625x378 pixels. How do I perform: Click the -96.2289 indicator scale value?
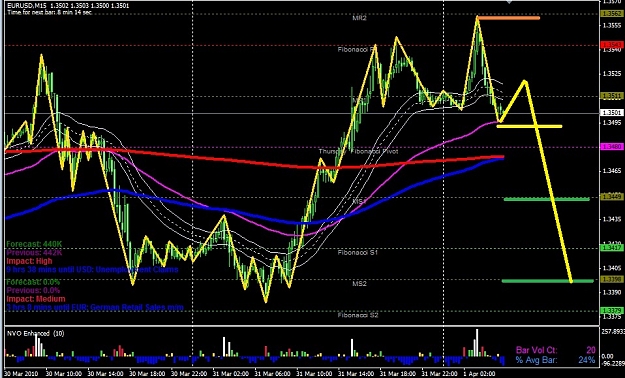613,364
